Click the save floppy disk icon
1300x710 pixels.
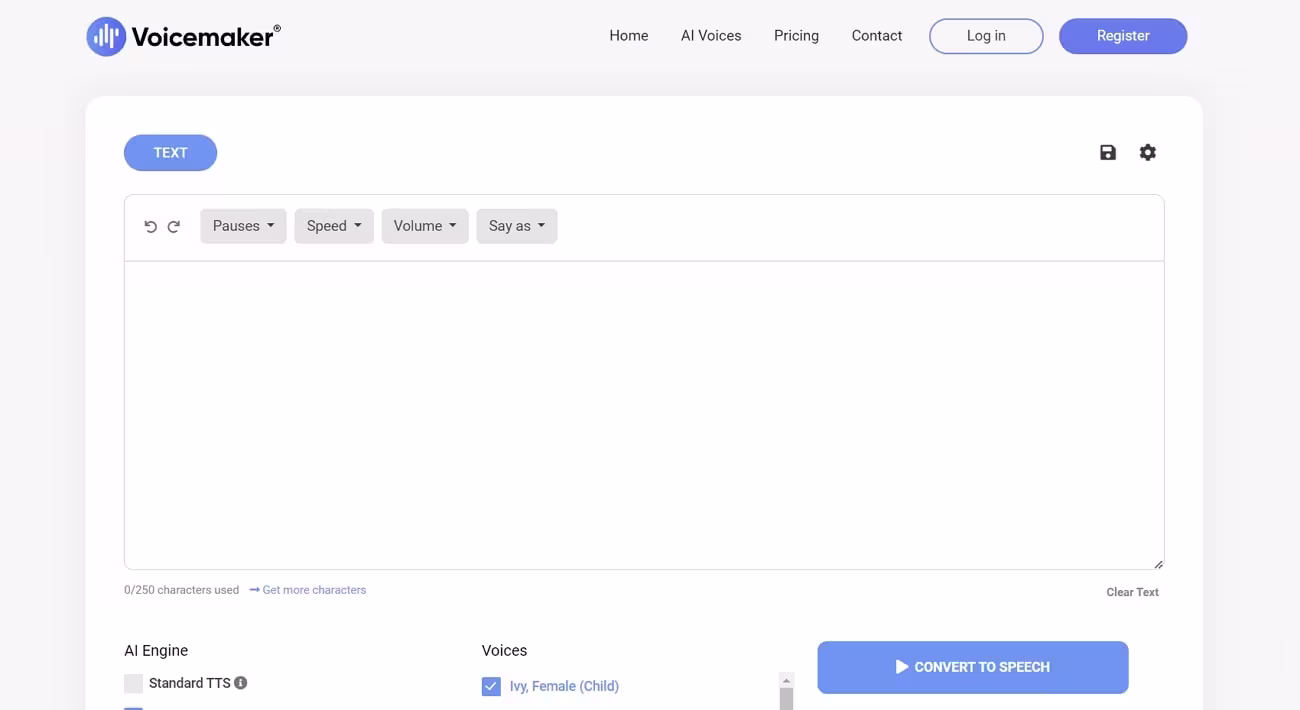coord(1108,153)
